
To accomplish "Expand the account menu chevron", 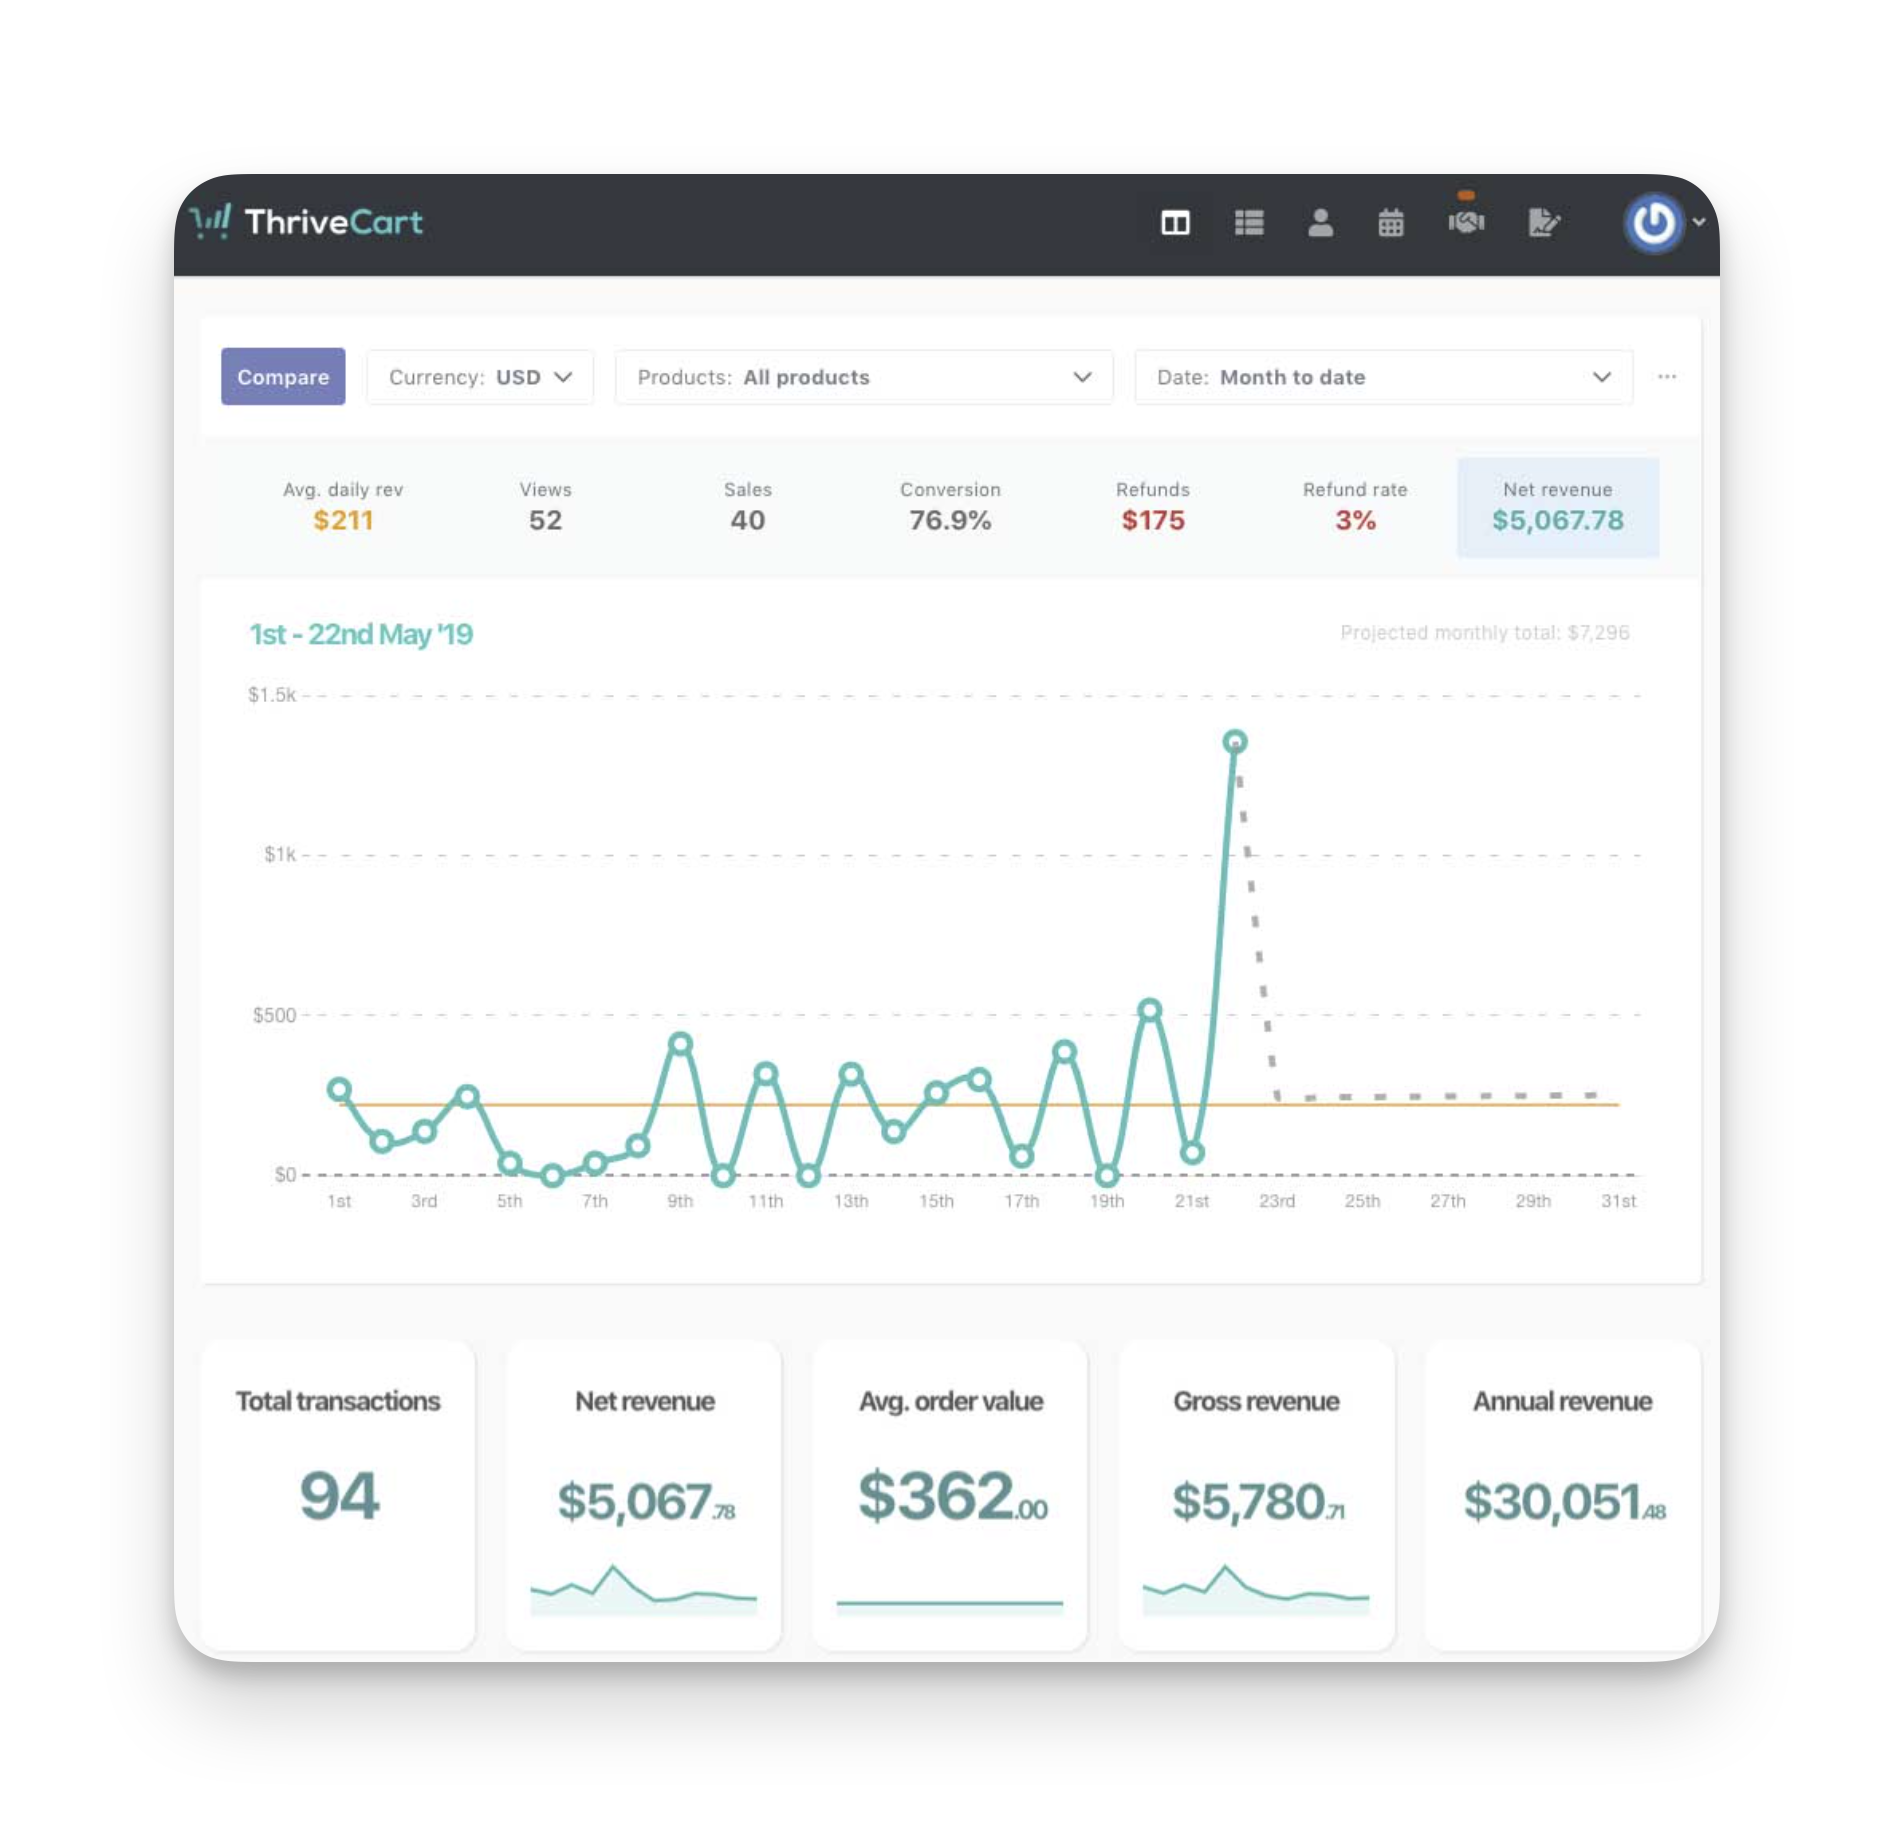I will click(1698, 223).
